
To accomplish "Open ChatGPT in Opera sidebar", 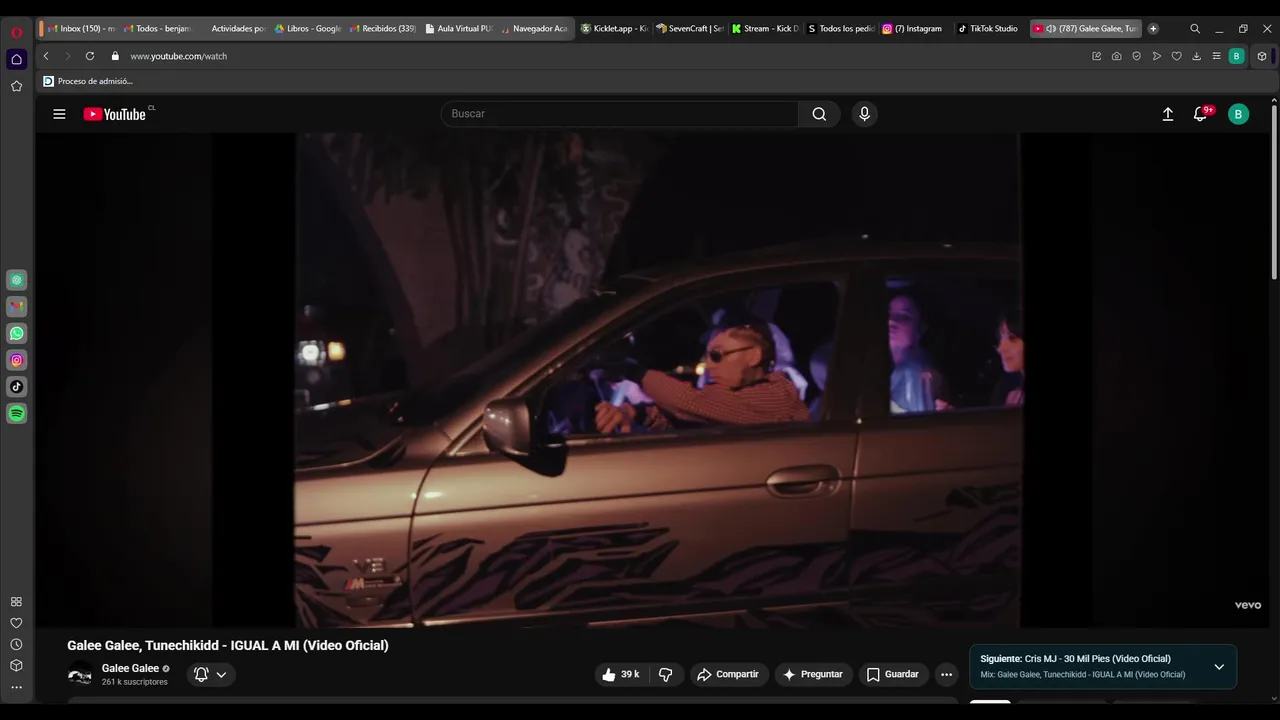I will [x=17, y=280].
